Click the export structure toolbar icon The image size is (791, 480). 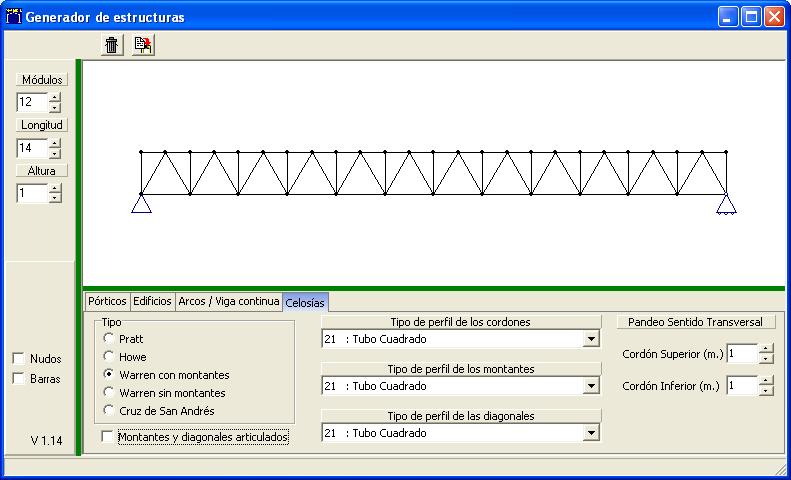tap(142, 45)
